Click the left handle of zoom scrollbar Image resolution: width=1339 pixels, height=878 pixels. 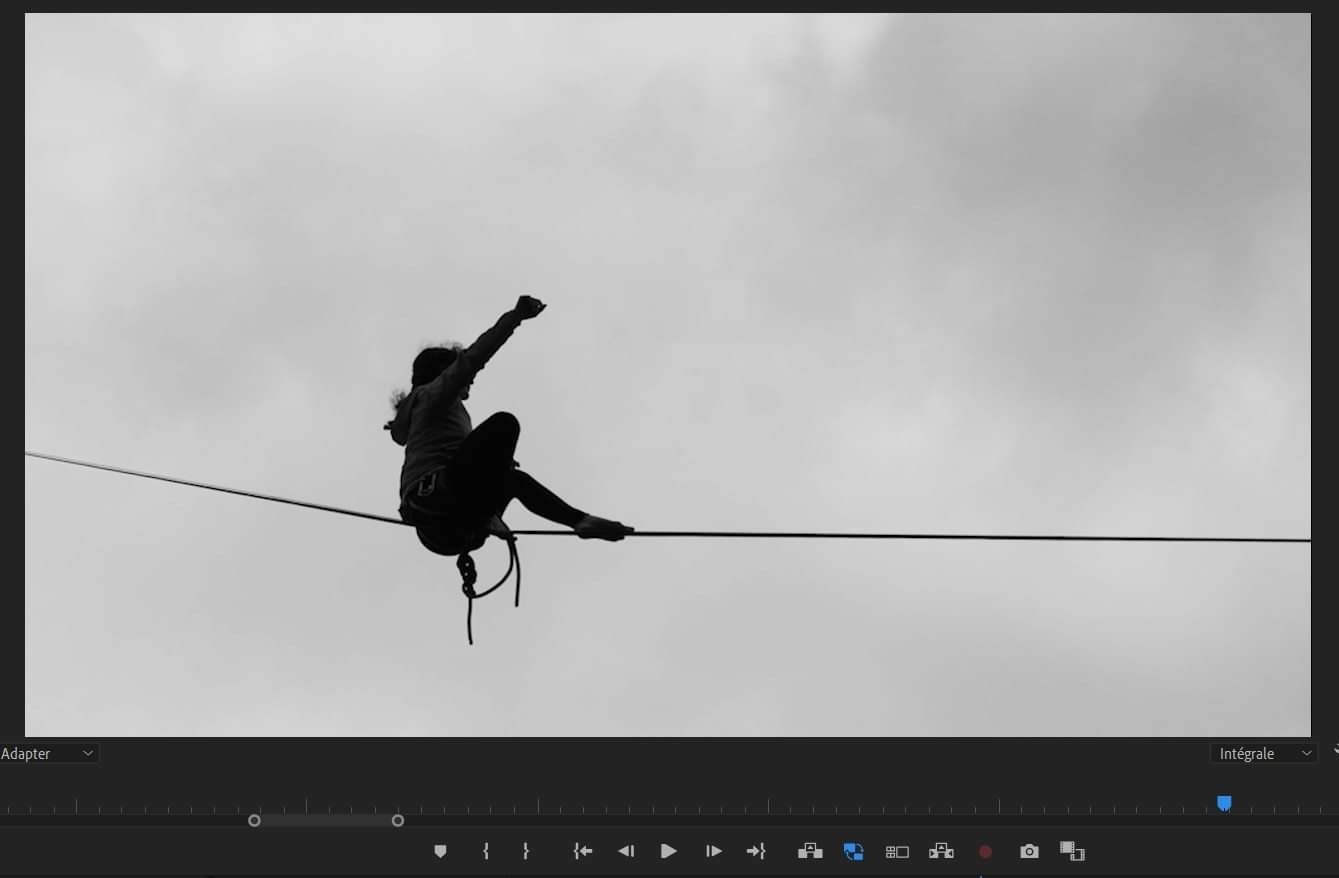coord(254,821)
